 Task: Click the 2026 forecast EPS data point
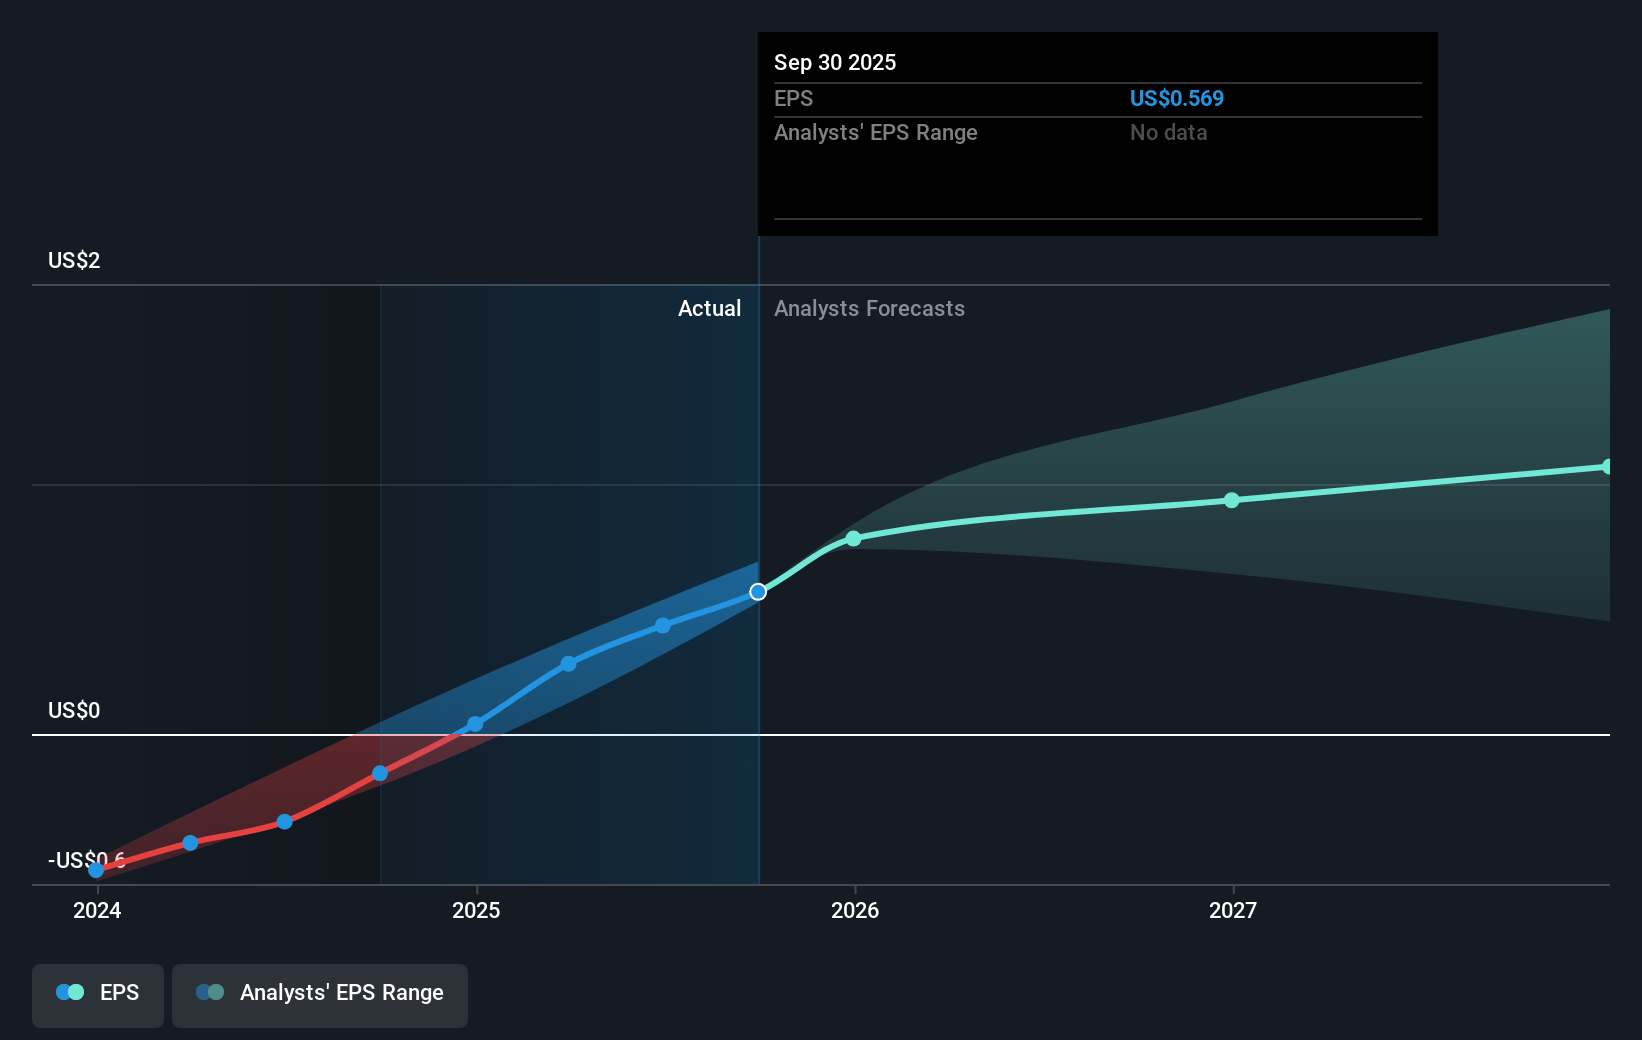853,539
